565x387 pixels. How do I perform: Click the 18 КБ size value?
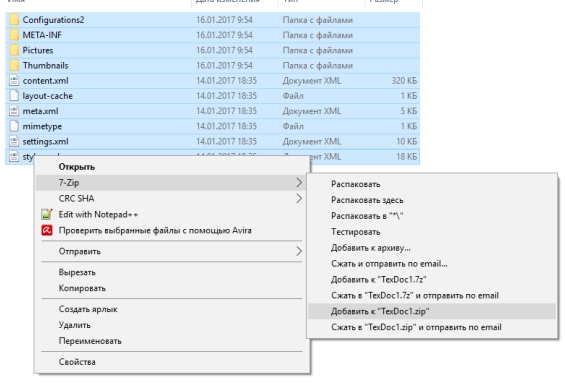(x=407, y=156)
